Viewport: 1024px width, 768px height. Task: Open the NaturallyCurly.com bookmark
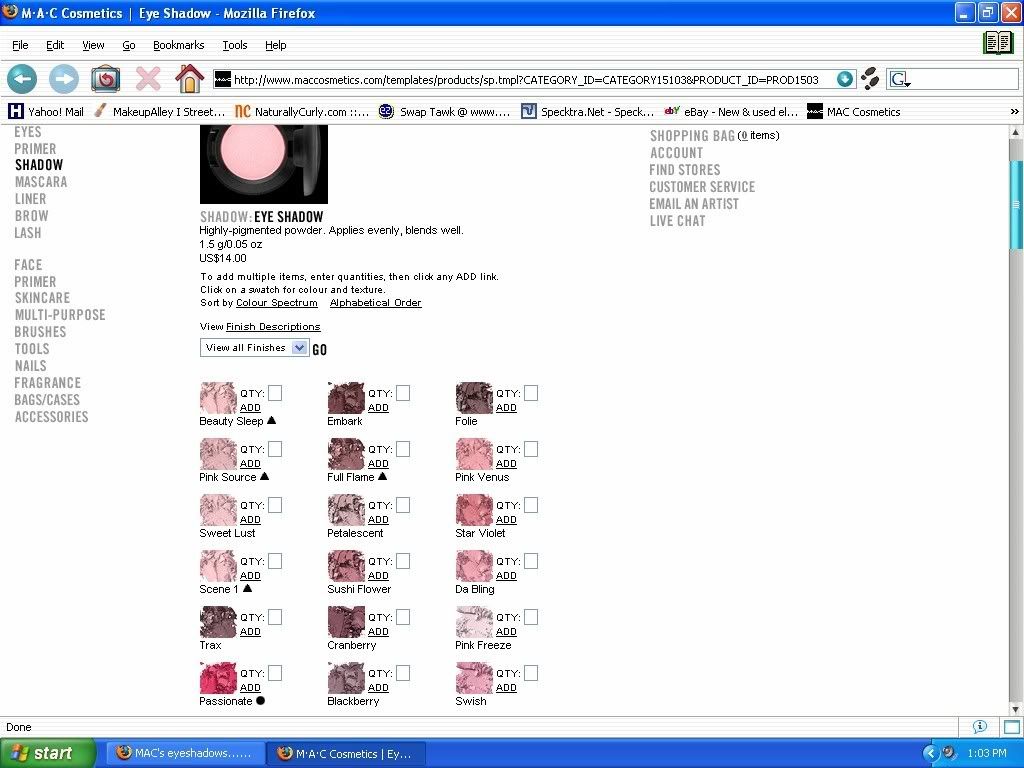[302, 112]
